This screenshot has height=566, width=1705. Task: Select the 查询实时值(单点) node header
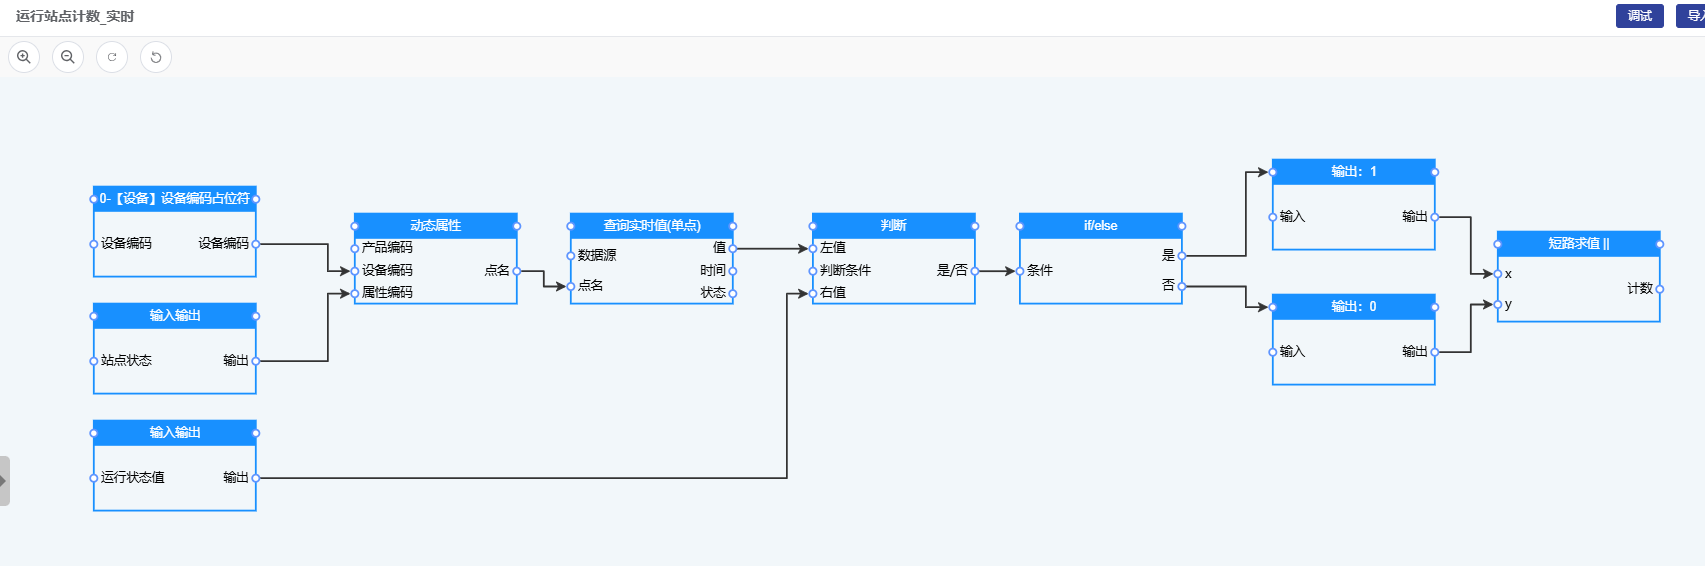click(651, 226)
